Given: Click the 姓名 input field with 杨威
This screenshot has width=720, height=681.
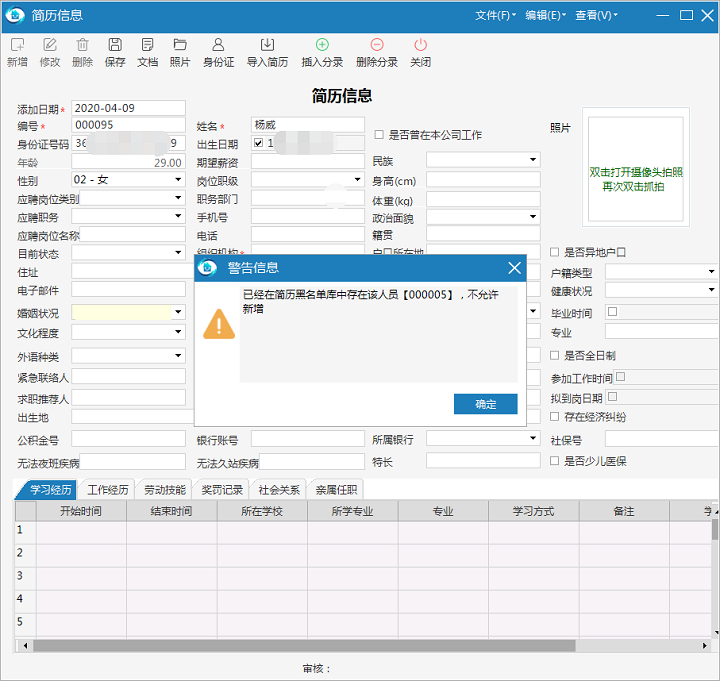Looking at the screenshot, I should pos(308,124).
